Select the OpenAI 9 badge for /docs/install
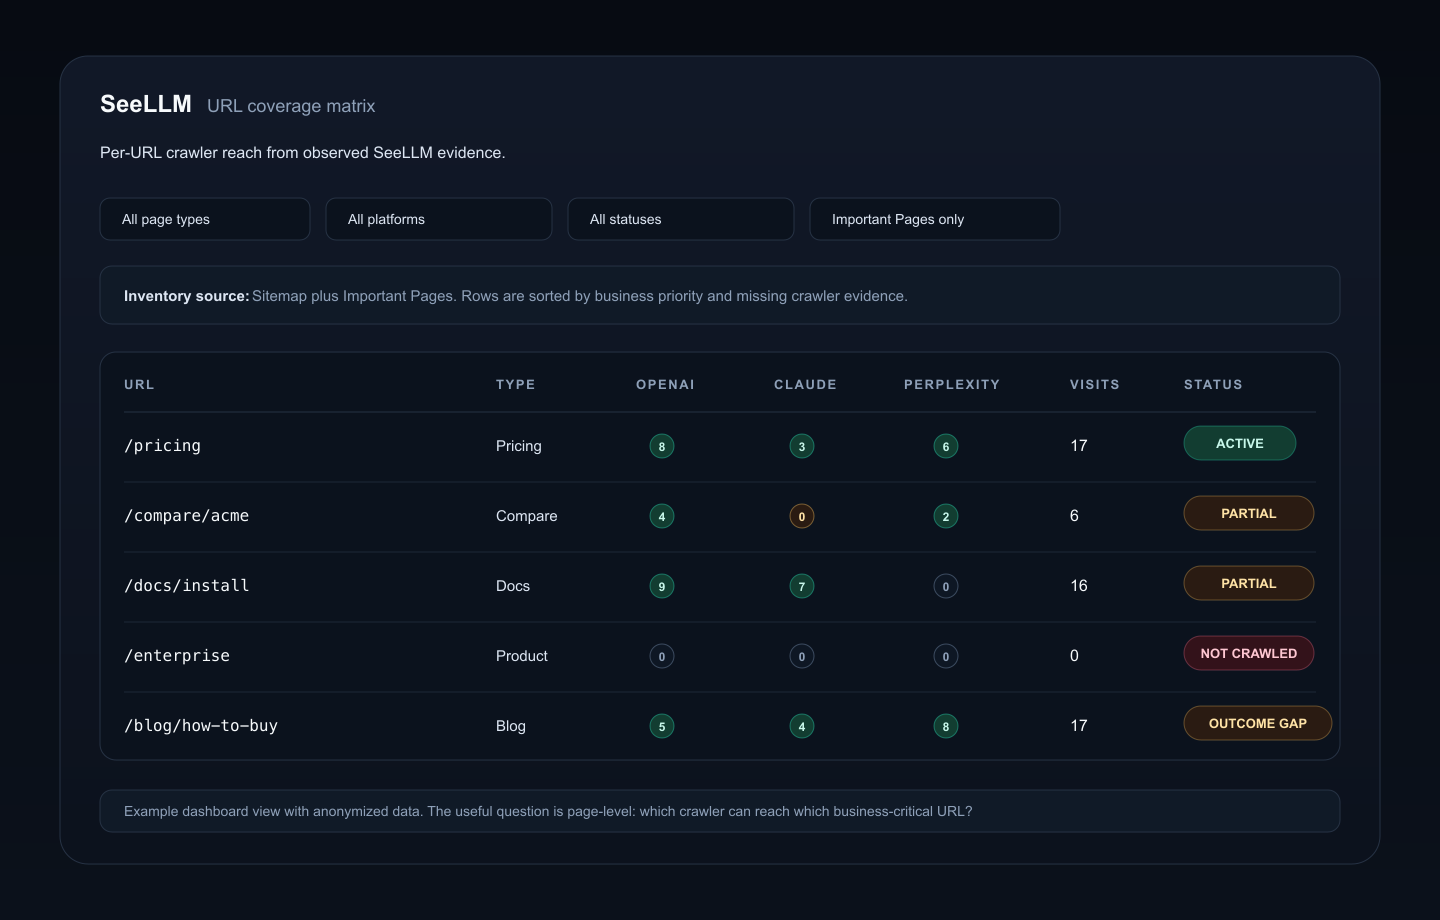The width and height of the screenshot is (1440, 920). tap(661, 586)
